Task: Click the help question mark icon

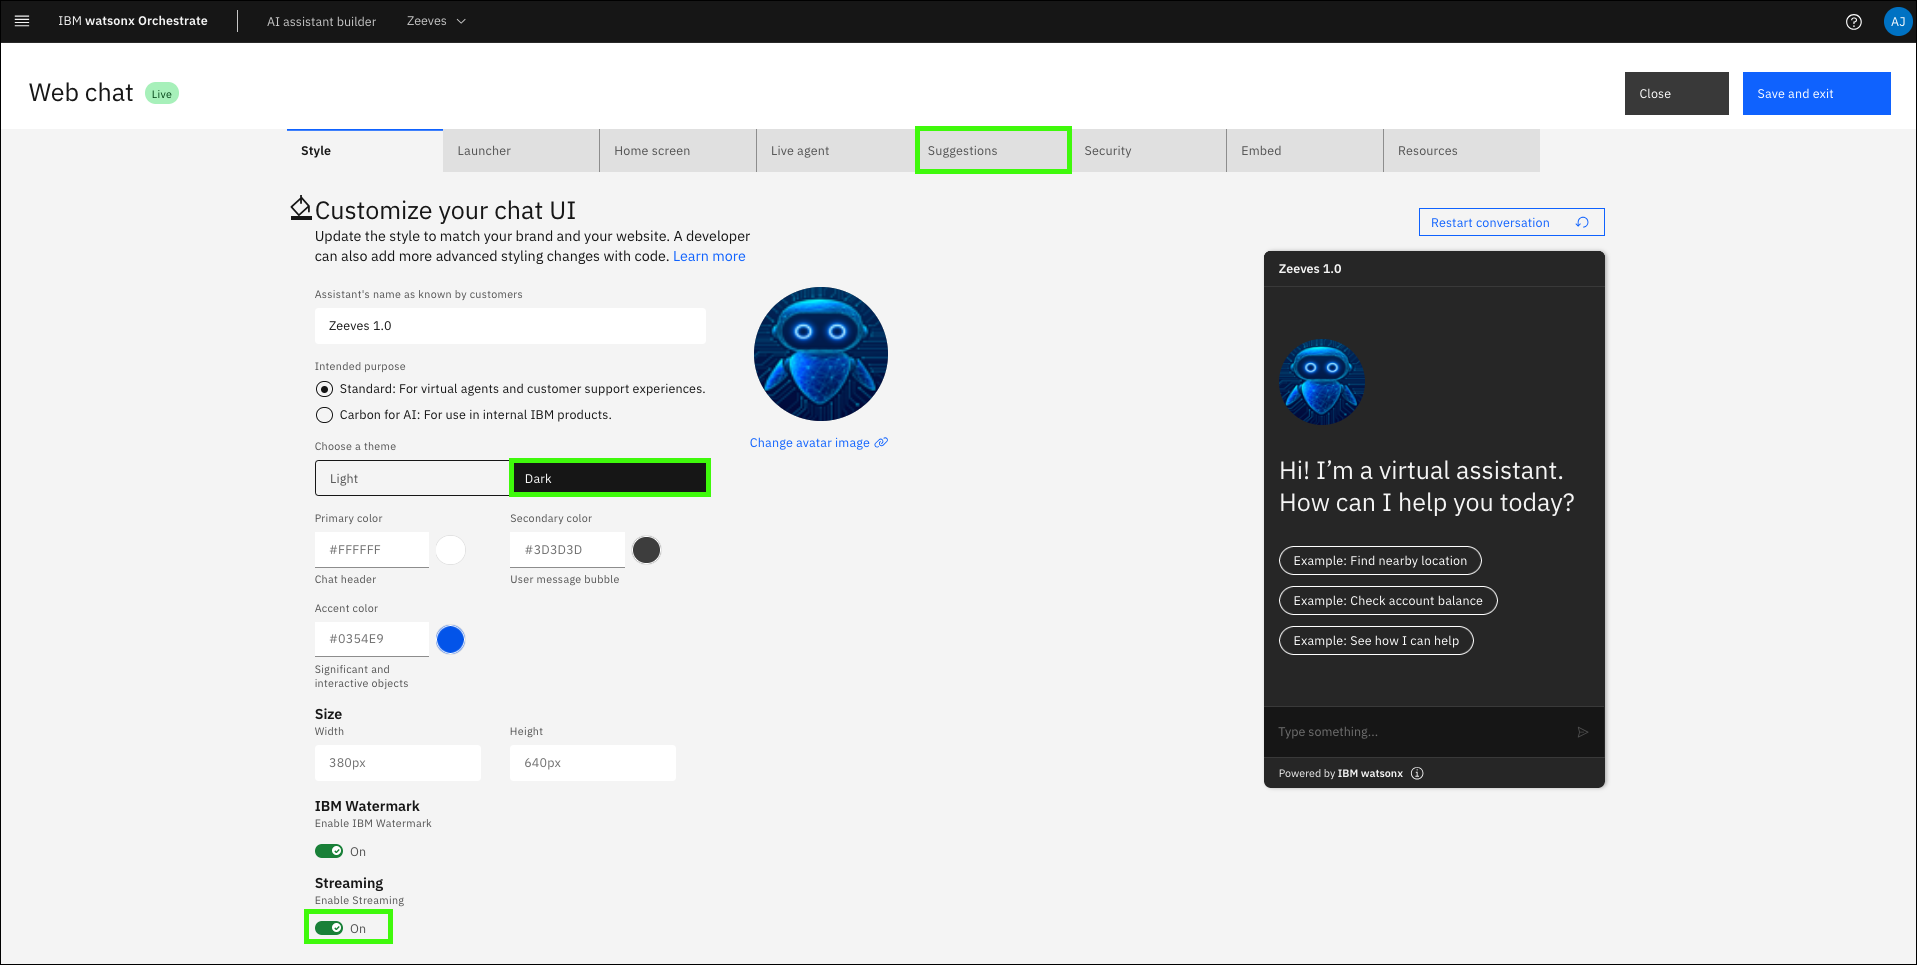Action: (x=1853, y=22)
